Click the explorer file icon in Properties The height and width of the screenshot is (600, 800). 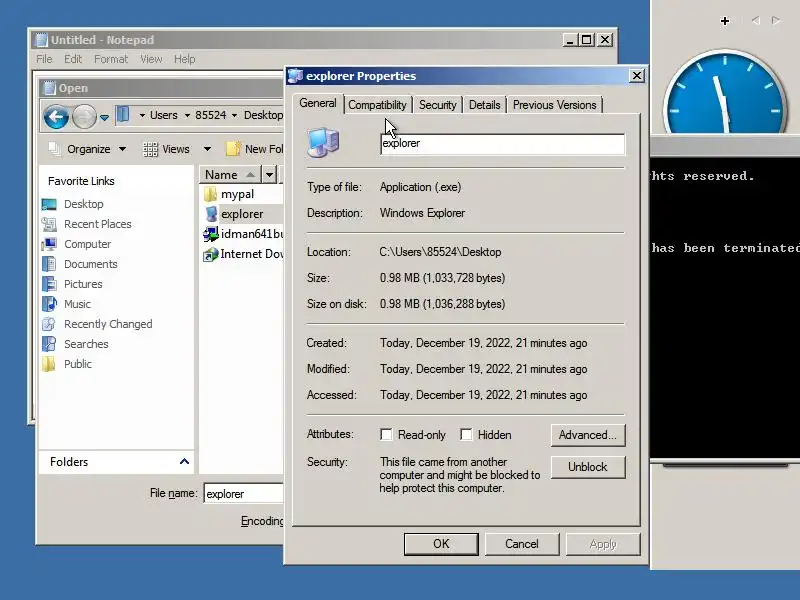(x=323, y=142)
